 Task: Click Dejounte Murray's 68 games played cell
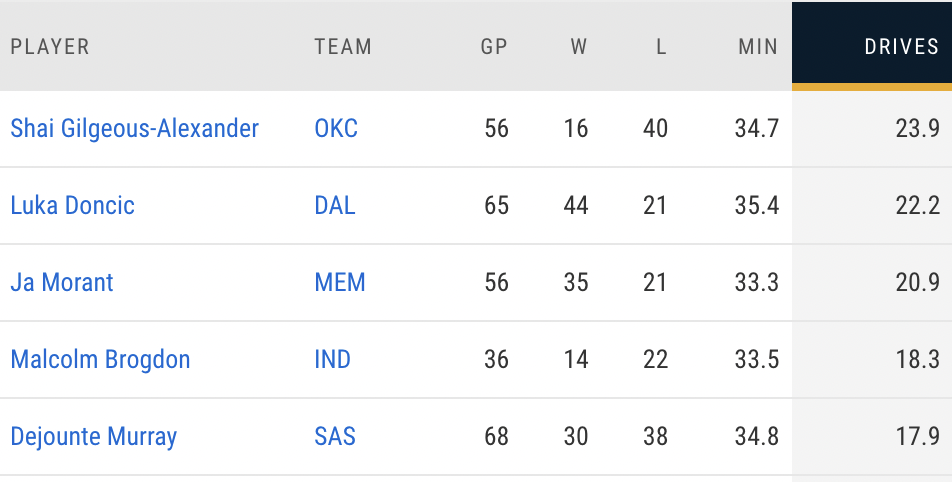tap(496, 437)
